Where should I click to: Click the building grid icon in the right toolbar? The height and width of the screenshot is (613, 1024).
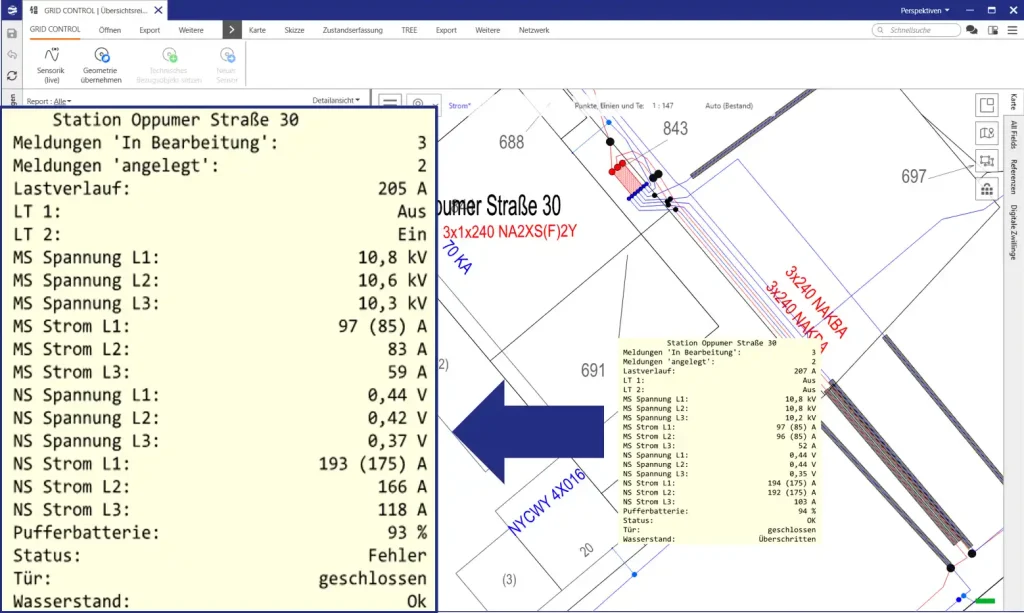tap(985, 188)
